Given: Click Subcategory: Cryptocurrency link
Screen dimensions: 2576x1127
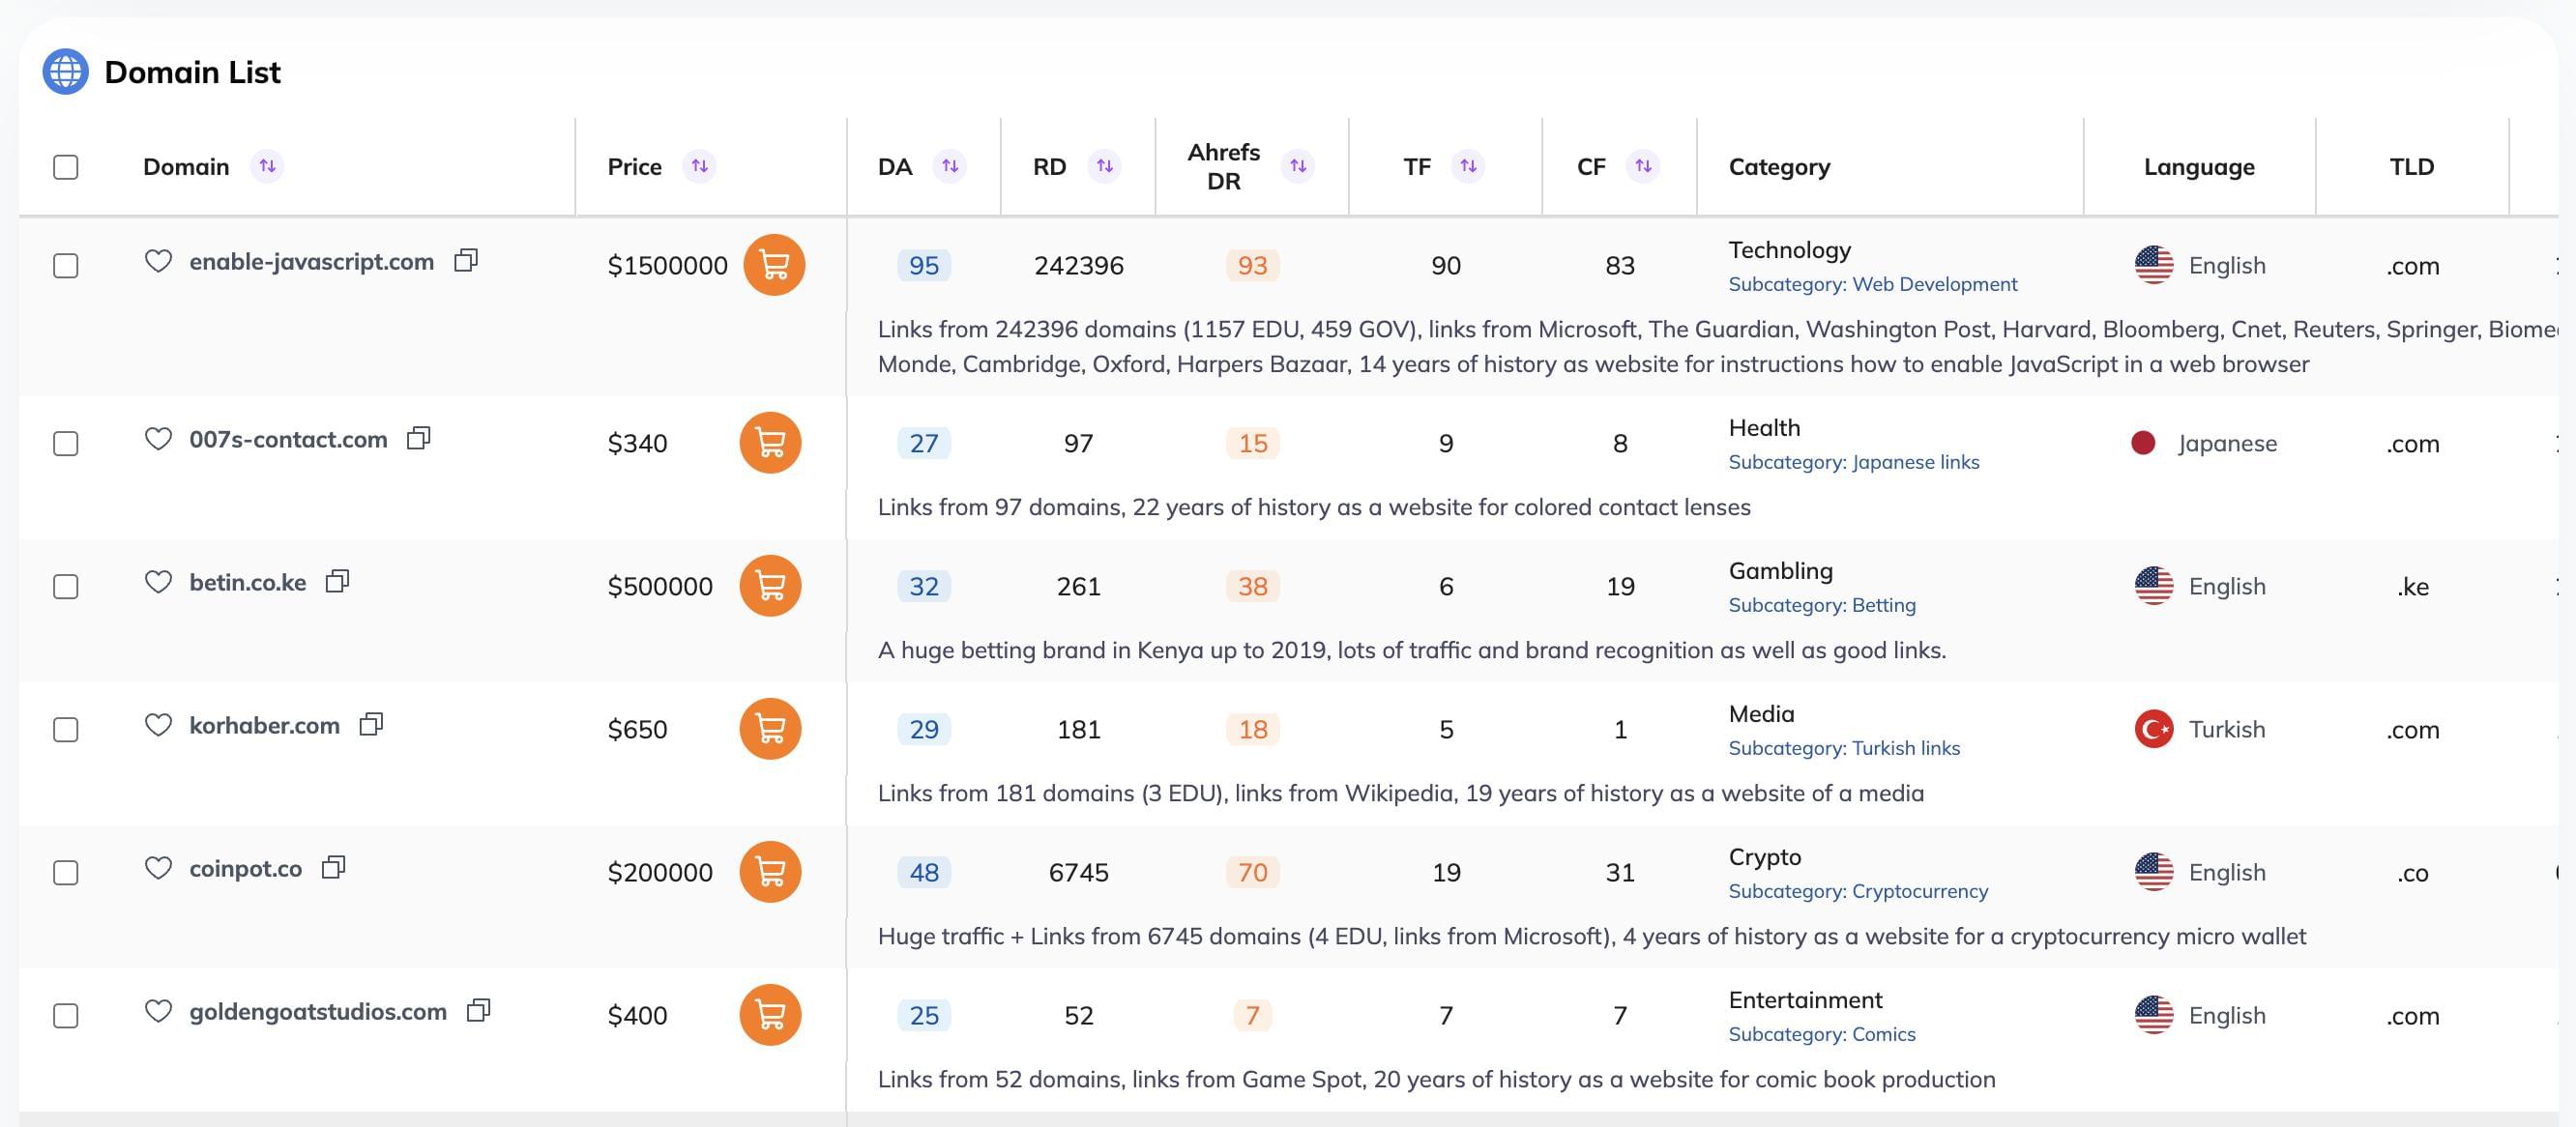Looking at the screenshot, I should 1858,891.
